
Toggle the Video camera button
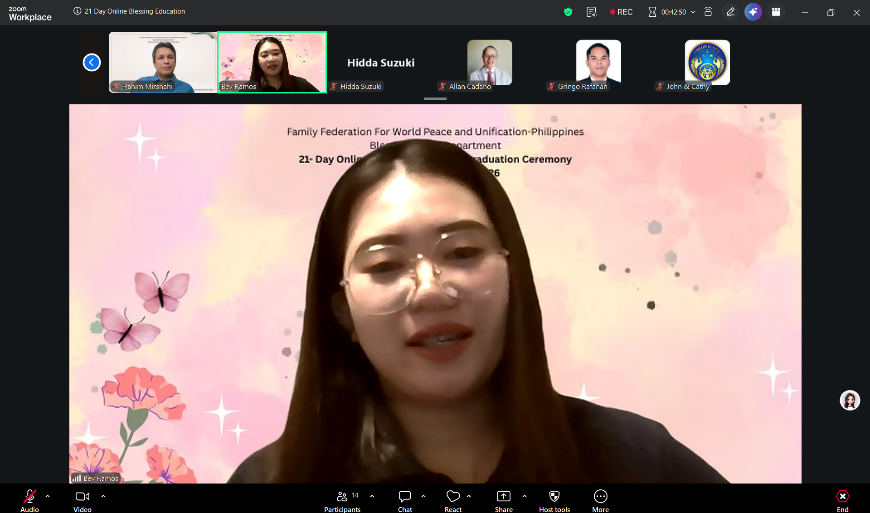[82, 497]
